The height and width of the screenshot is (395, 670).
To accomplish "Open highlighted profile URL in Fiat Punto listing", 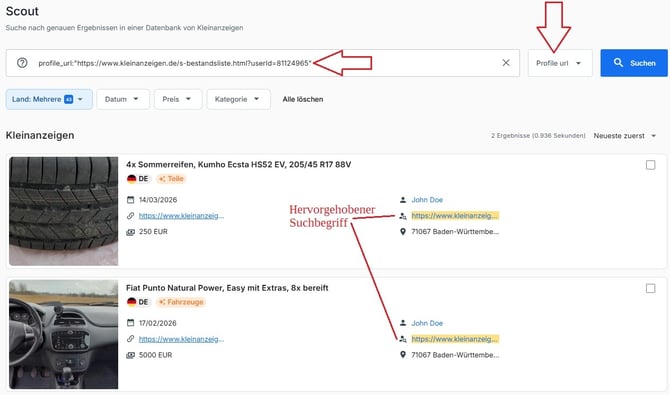I will 455,339.
